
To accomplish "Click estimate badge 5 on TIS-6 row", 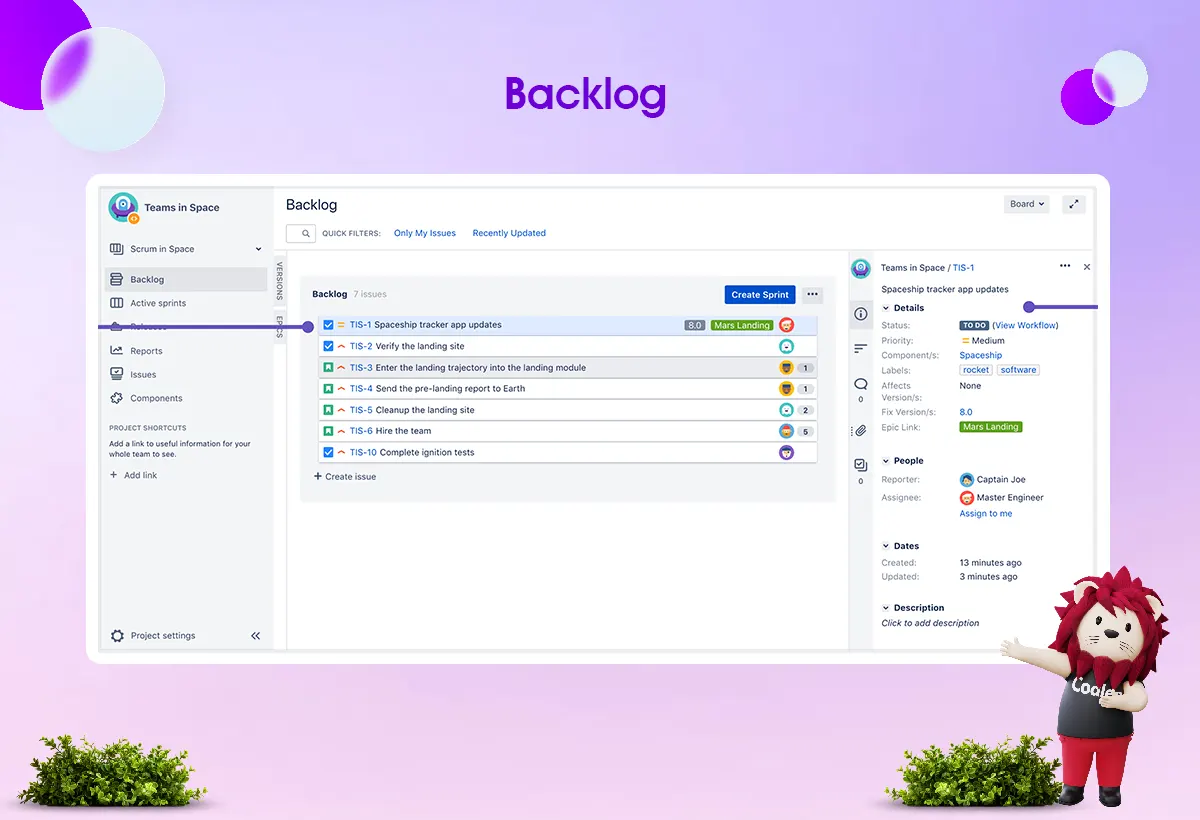I will [806, 432].
